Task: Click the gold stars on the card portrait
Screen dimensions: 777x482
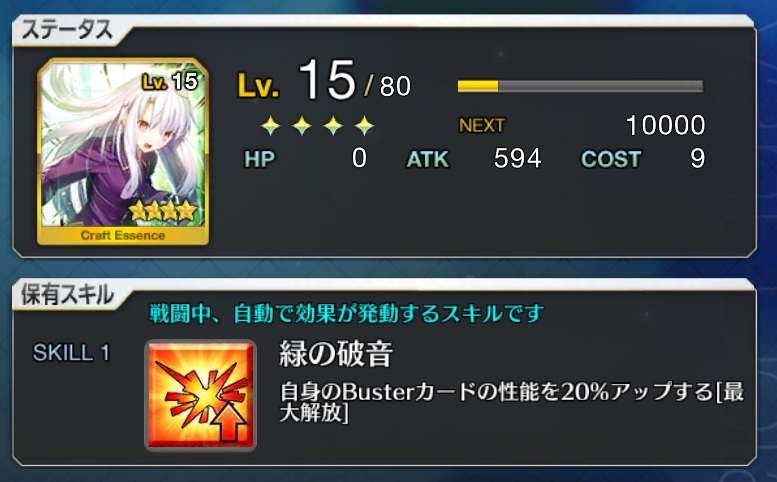Action: pyautogui.click(x=163, y=211)
